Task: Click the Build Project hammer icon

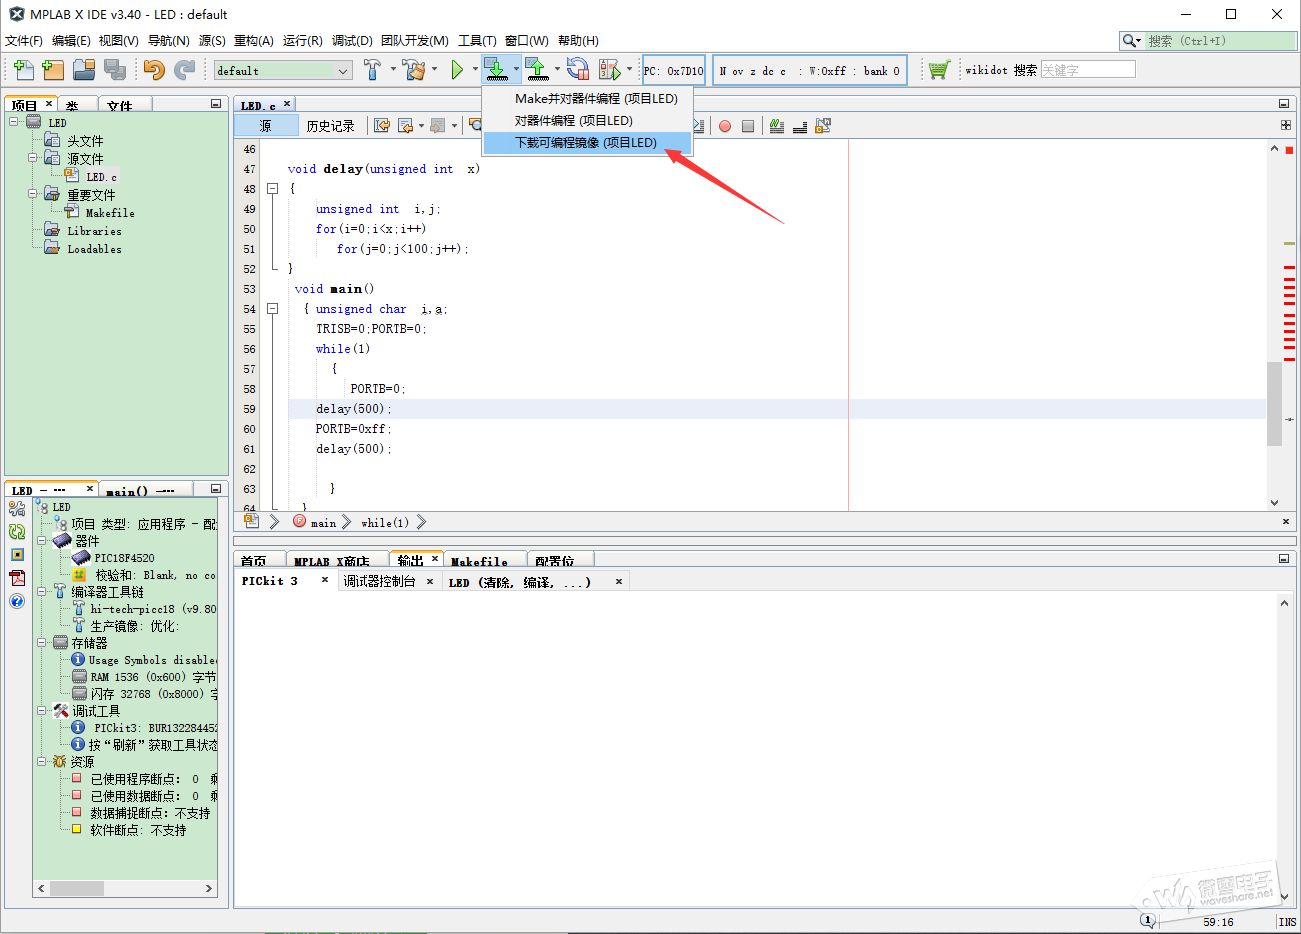Action: (372, 70)
